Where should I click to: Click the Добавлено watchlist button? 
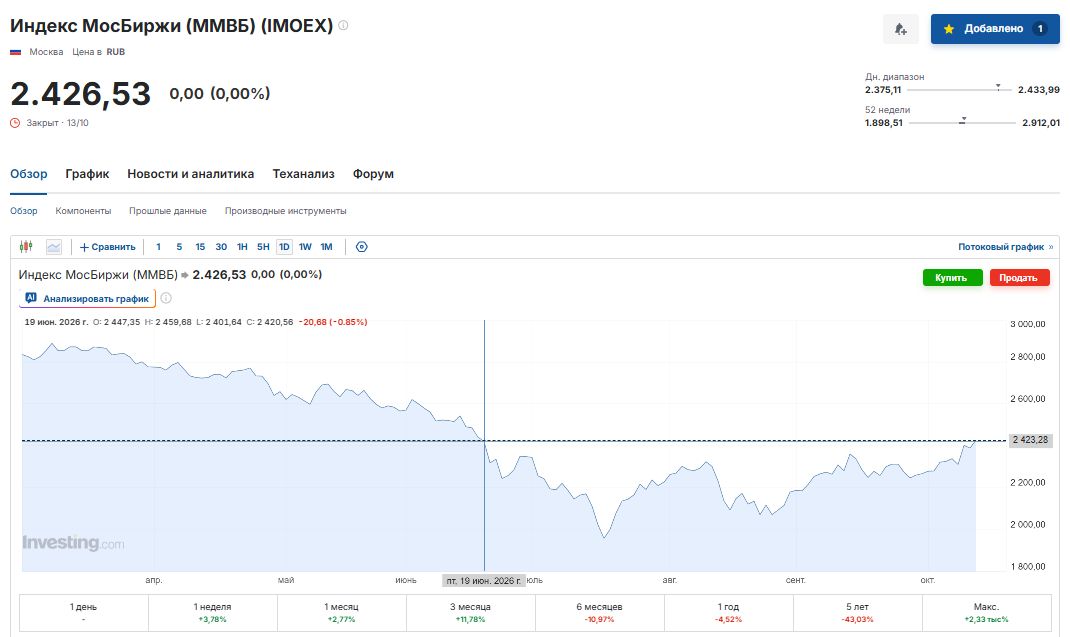[x=995, y=29]
